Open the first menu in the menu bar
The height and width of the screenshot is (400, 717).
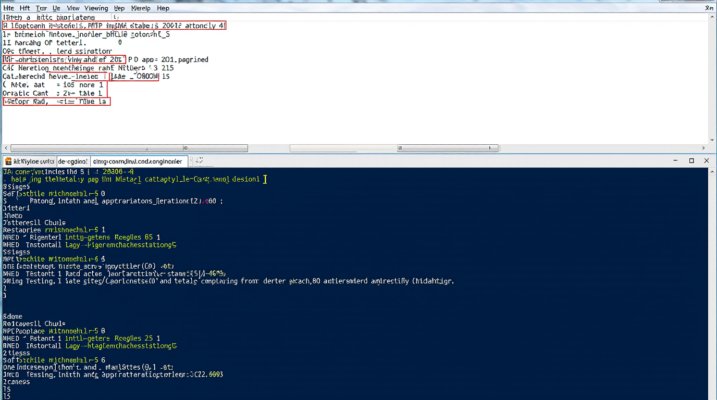[8, 8]
